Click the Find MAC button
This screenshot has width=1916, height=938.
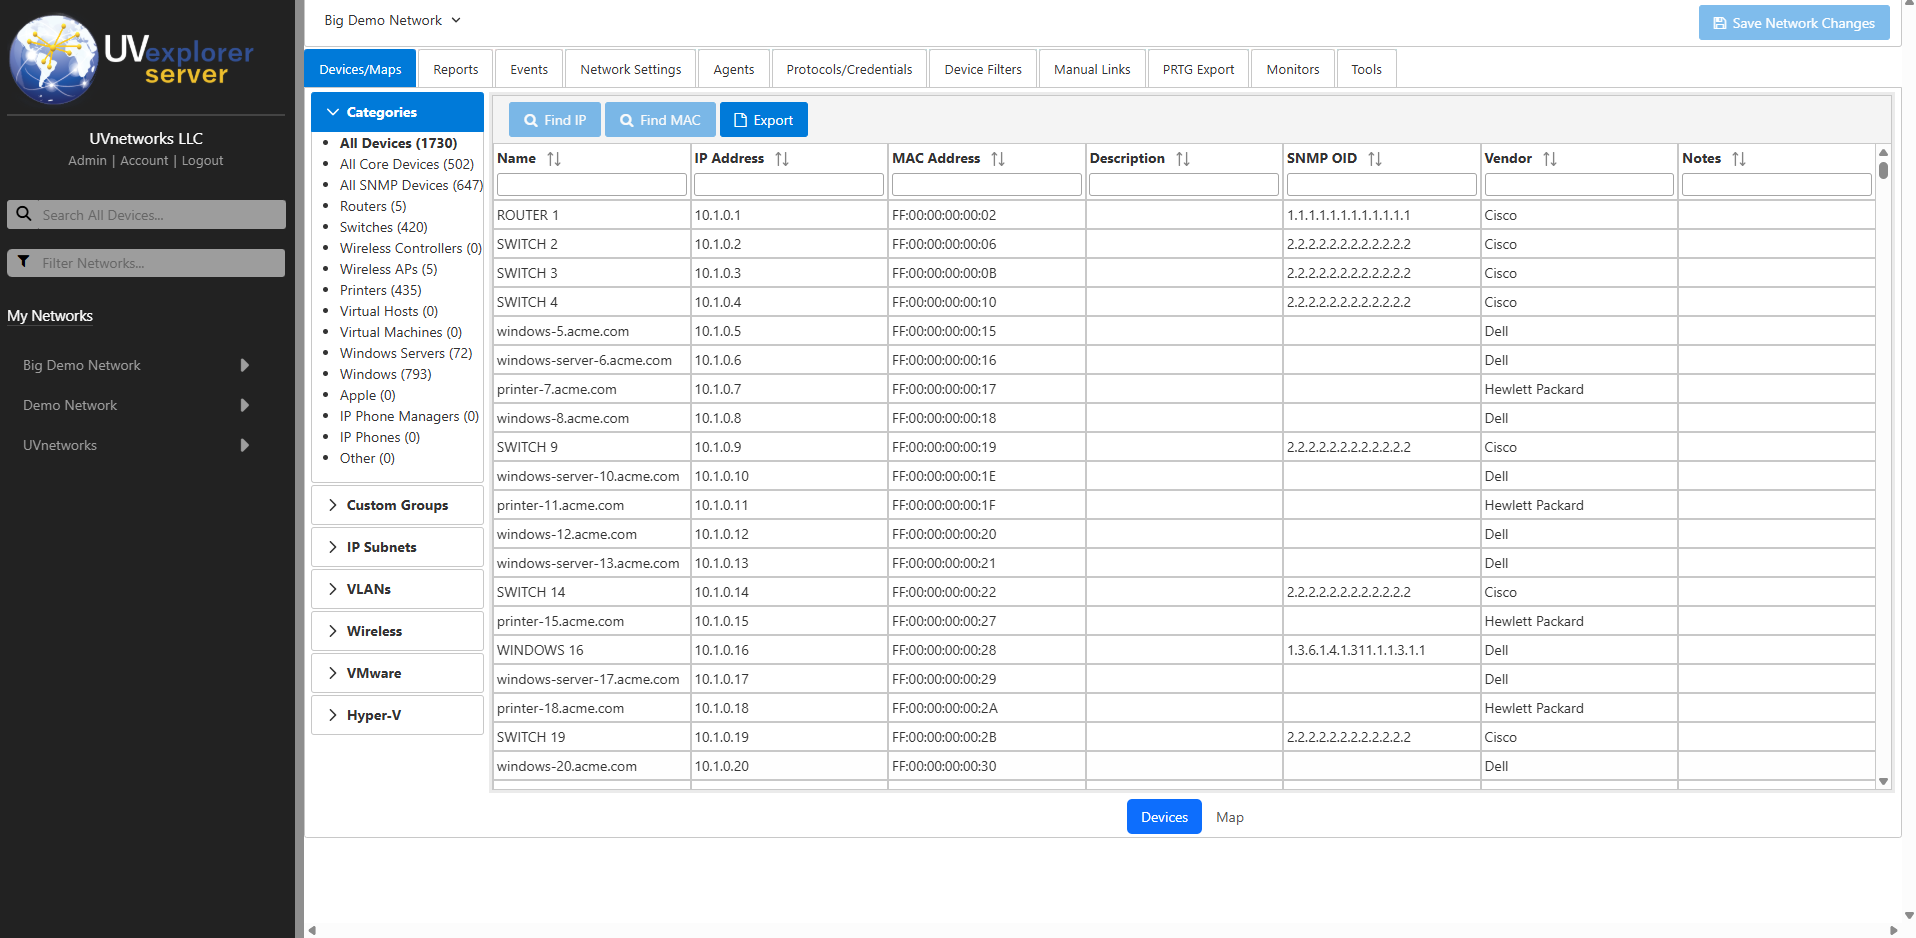(x=660, y=120)
